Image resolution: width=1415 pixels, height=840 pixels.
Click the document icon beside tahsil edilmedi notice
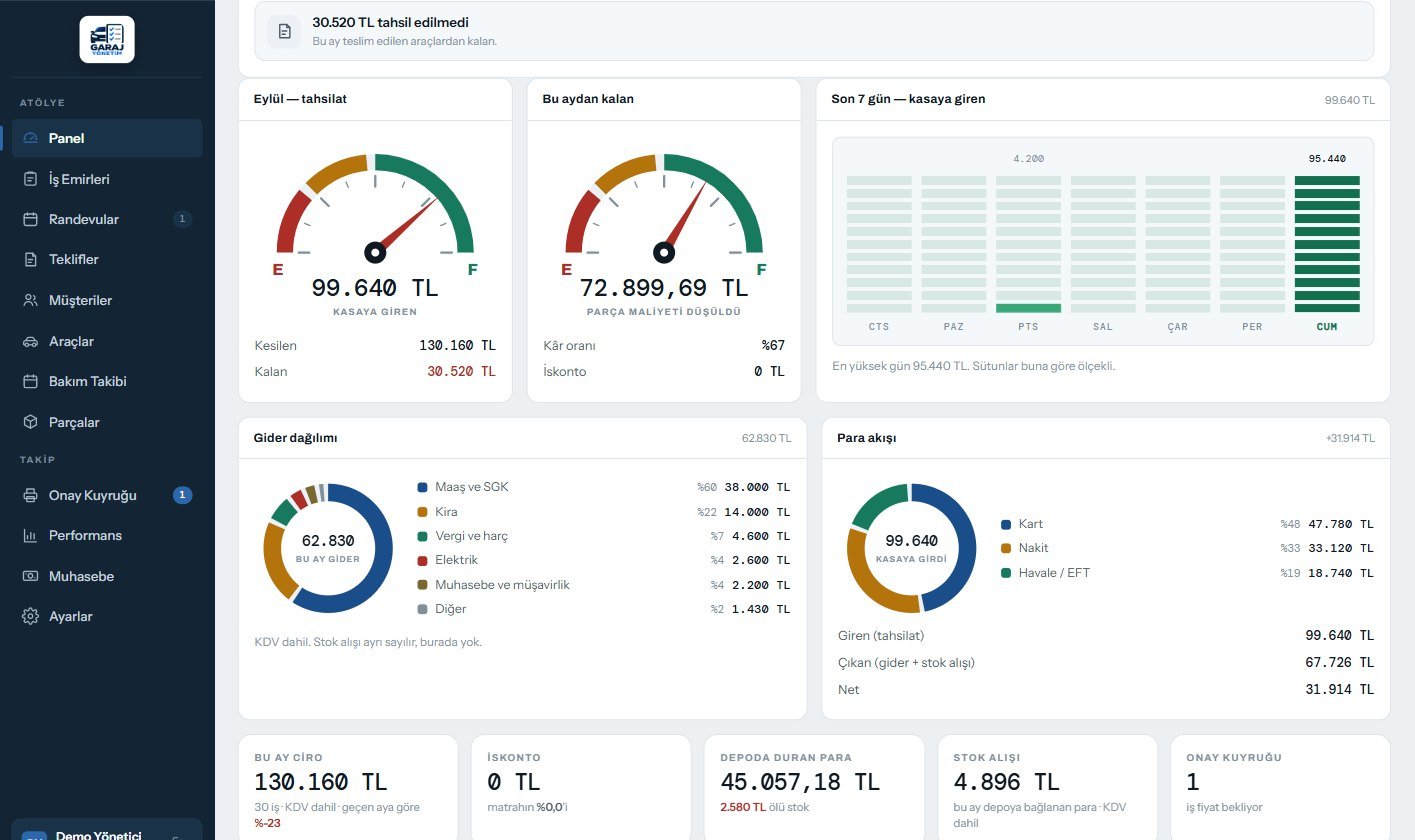click(284, 31)
